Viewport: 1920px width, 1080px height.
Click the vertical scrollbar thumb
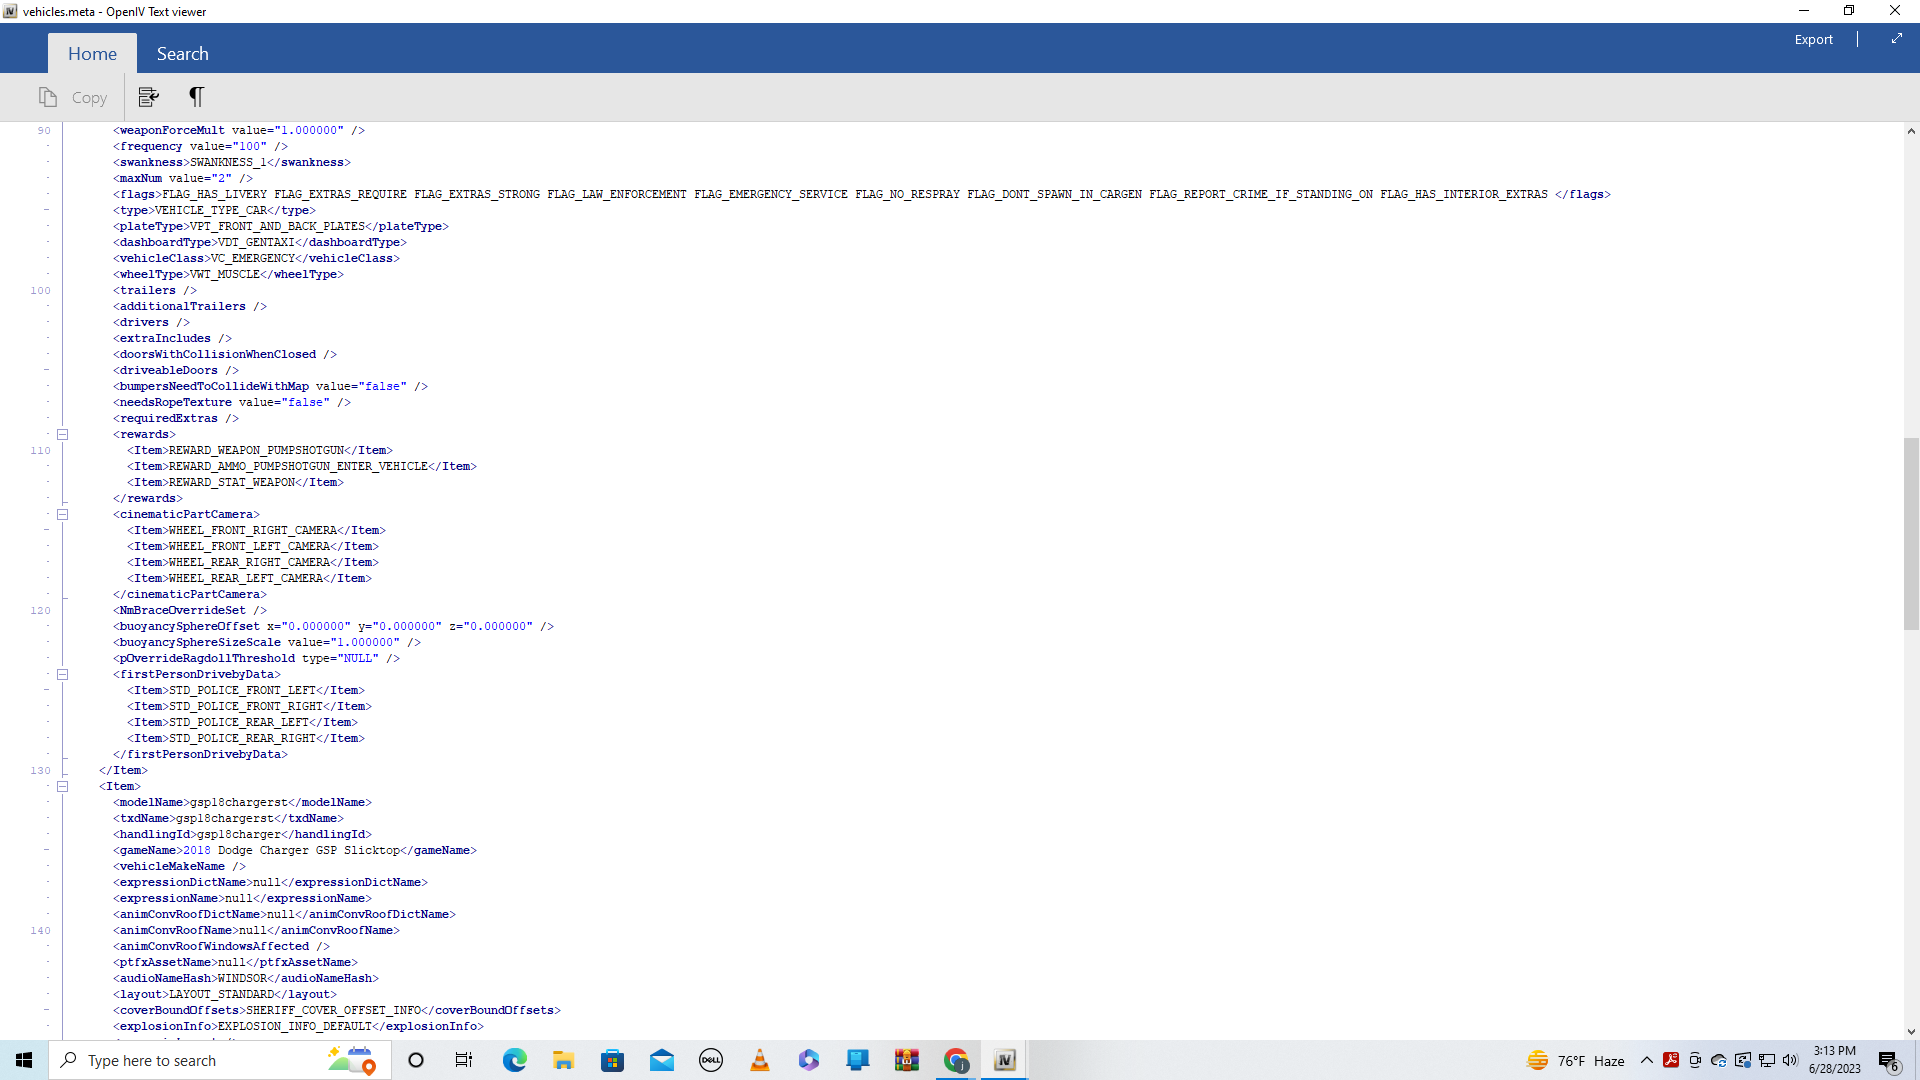tap(1910, 532)
